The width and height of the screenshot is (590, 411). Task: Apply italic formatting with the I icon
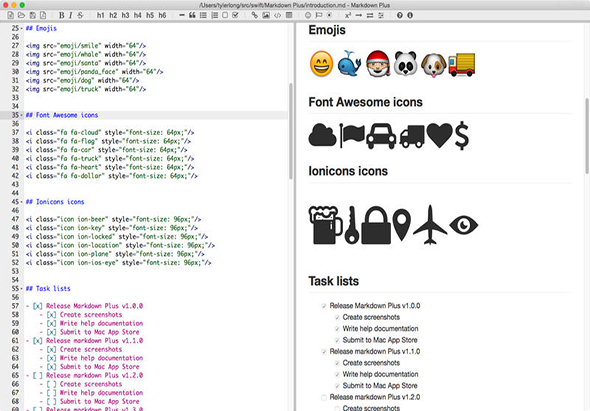70,15
